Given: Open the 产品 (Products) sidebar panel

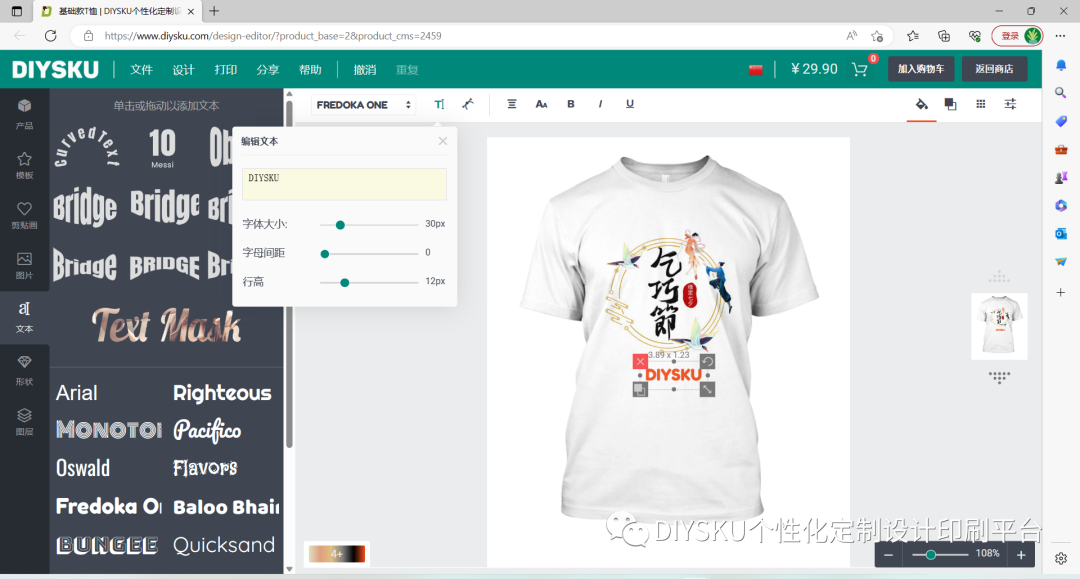Looking at the screenshot, I should coord(24,114).
